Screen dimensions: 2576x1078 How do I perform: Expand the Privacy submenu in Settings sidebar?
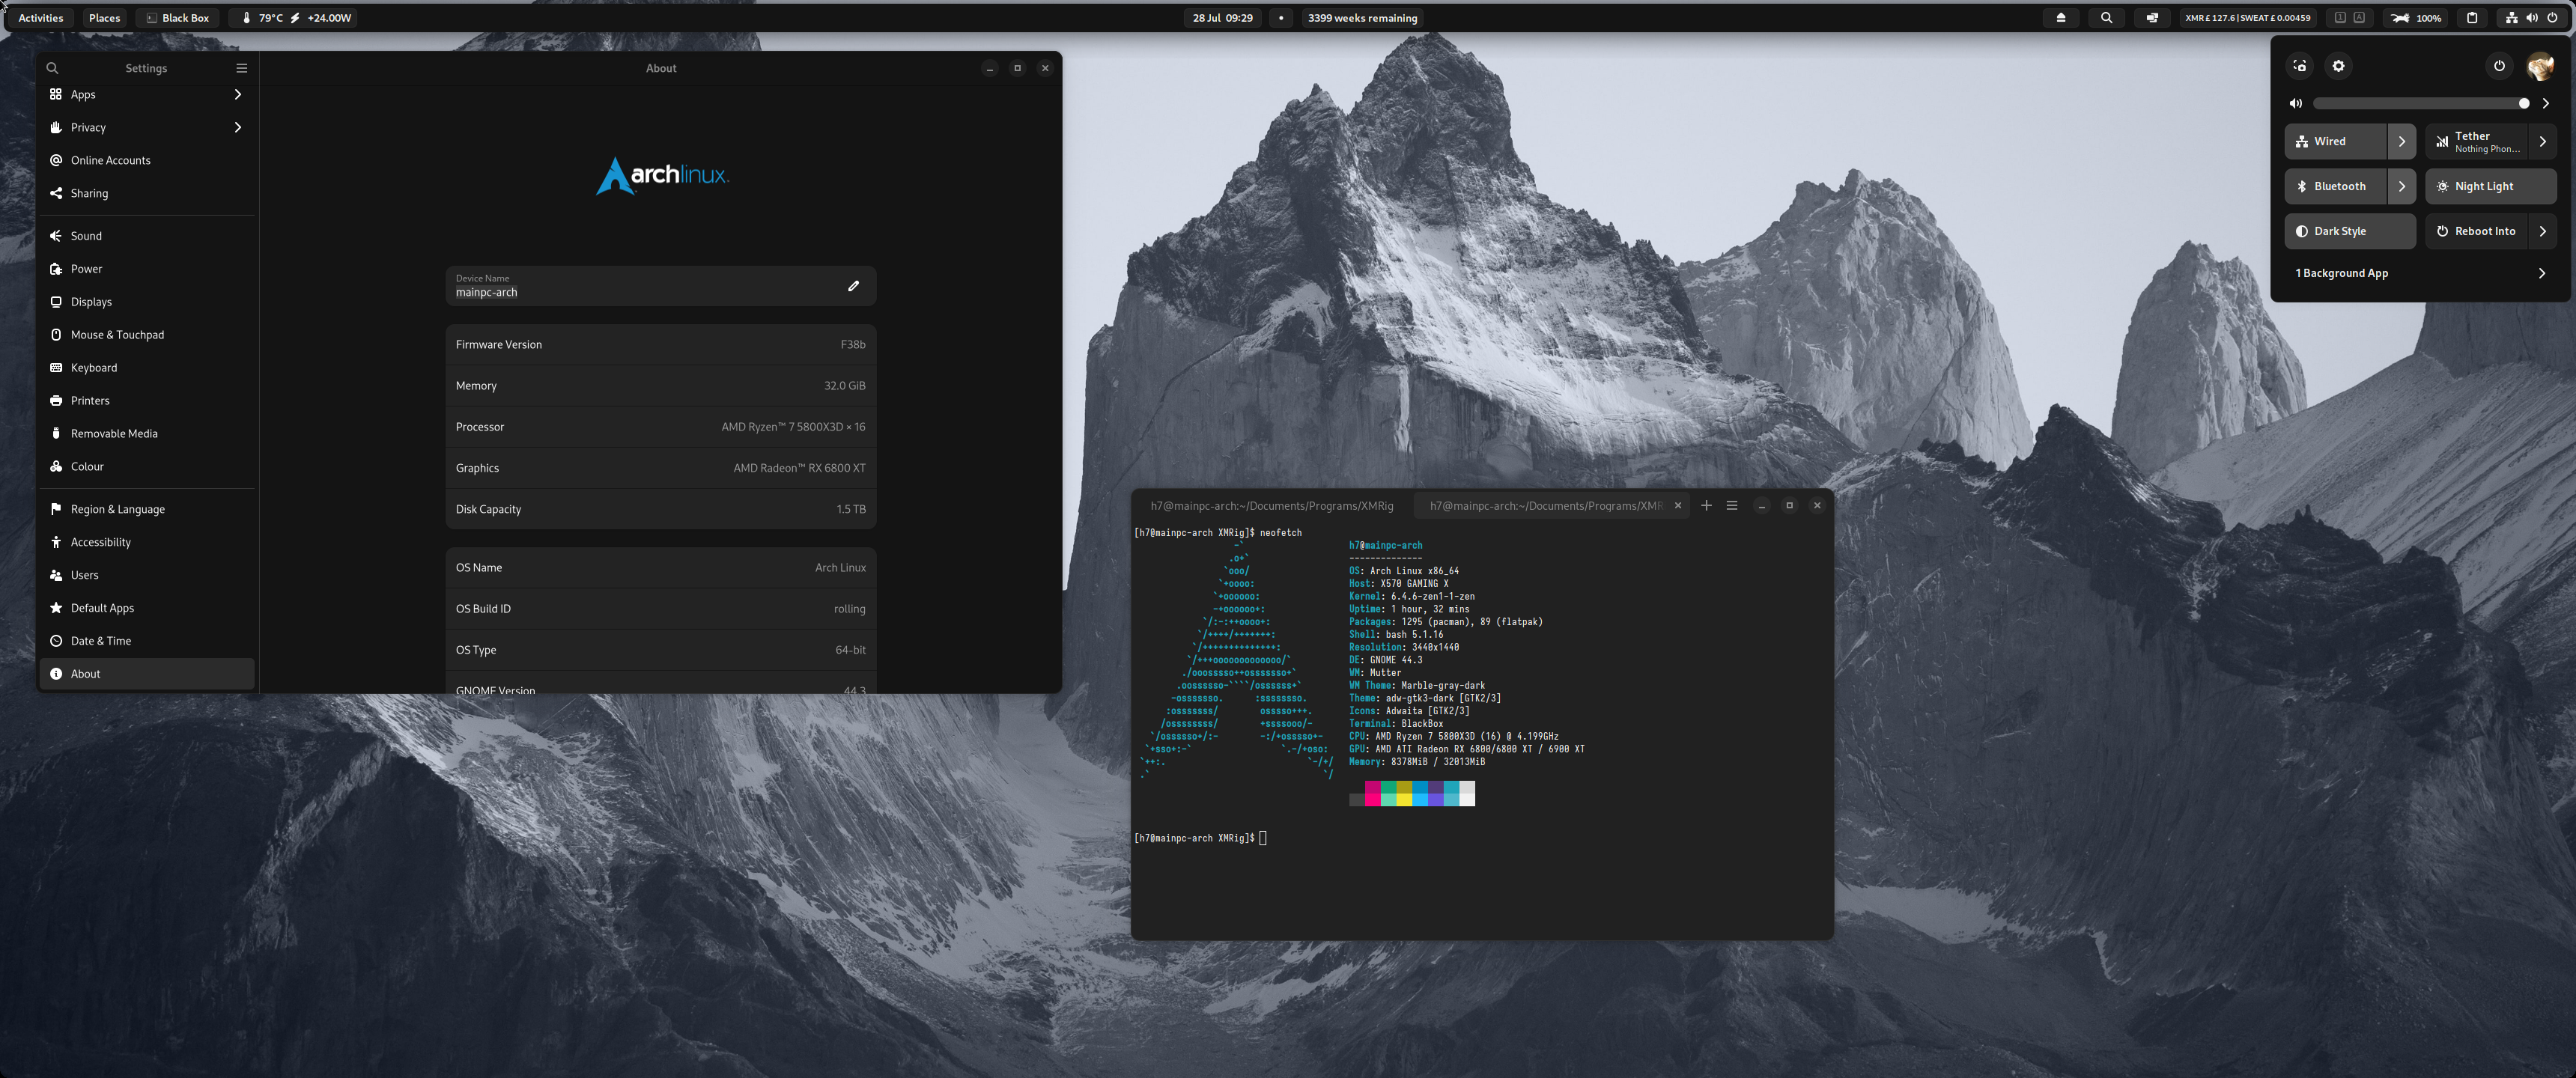147,127
